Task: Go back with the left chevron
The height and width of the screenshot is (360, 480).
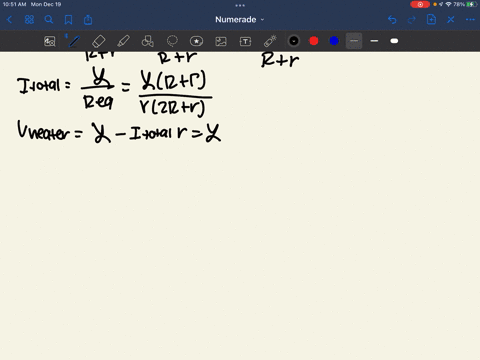Action: click(9, 20)
